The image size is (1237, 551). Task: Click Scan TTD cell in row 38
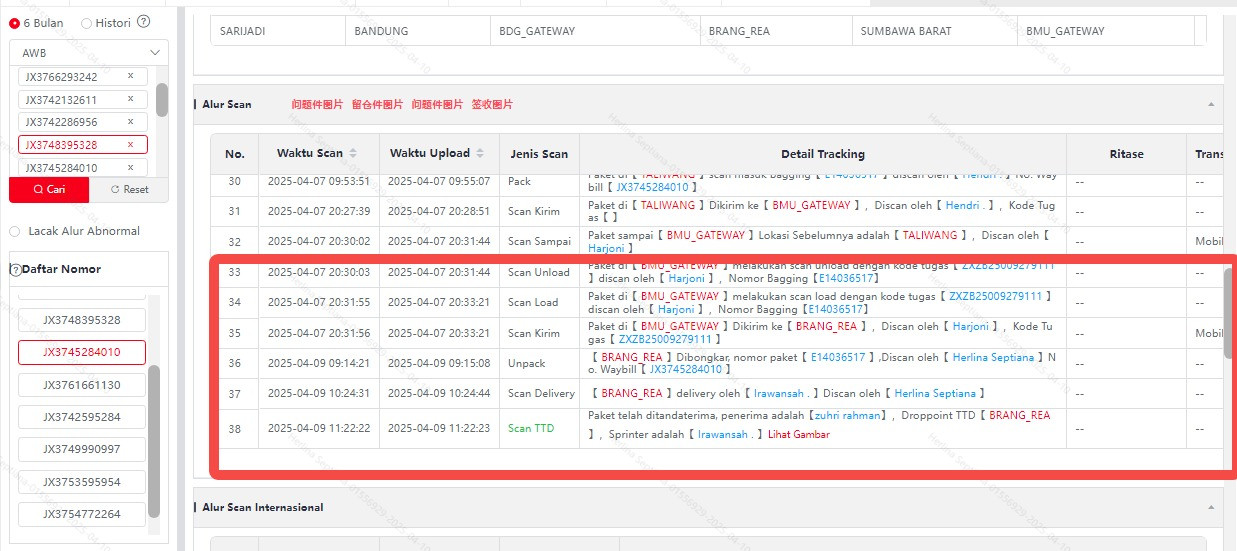click(539, 428)
